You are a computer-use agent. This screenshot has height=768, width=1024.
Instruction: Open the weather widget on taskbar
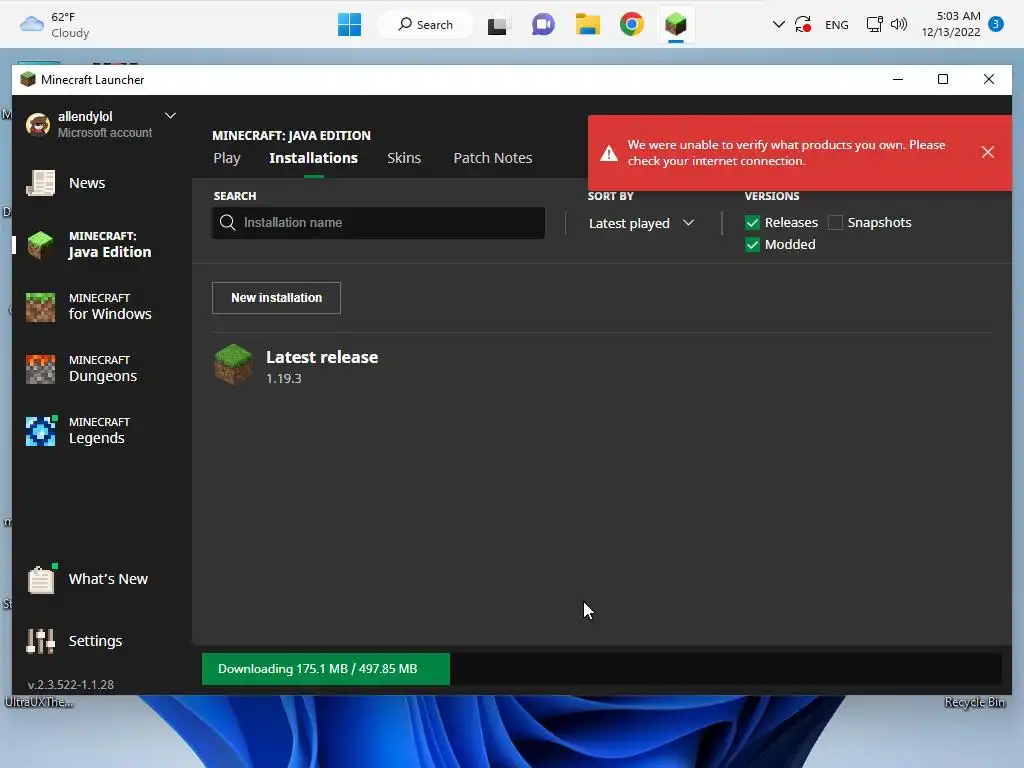(55, 25)
